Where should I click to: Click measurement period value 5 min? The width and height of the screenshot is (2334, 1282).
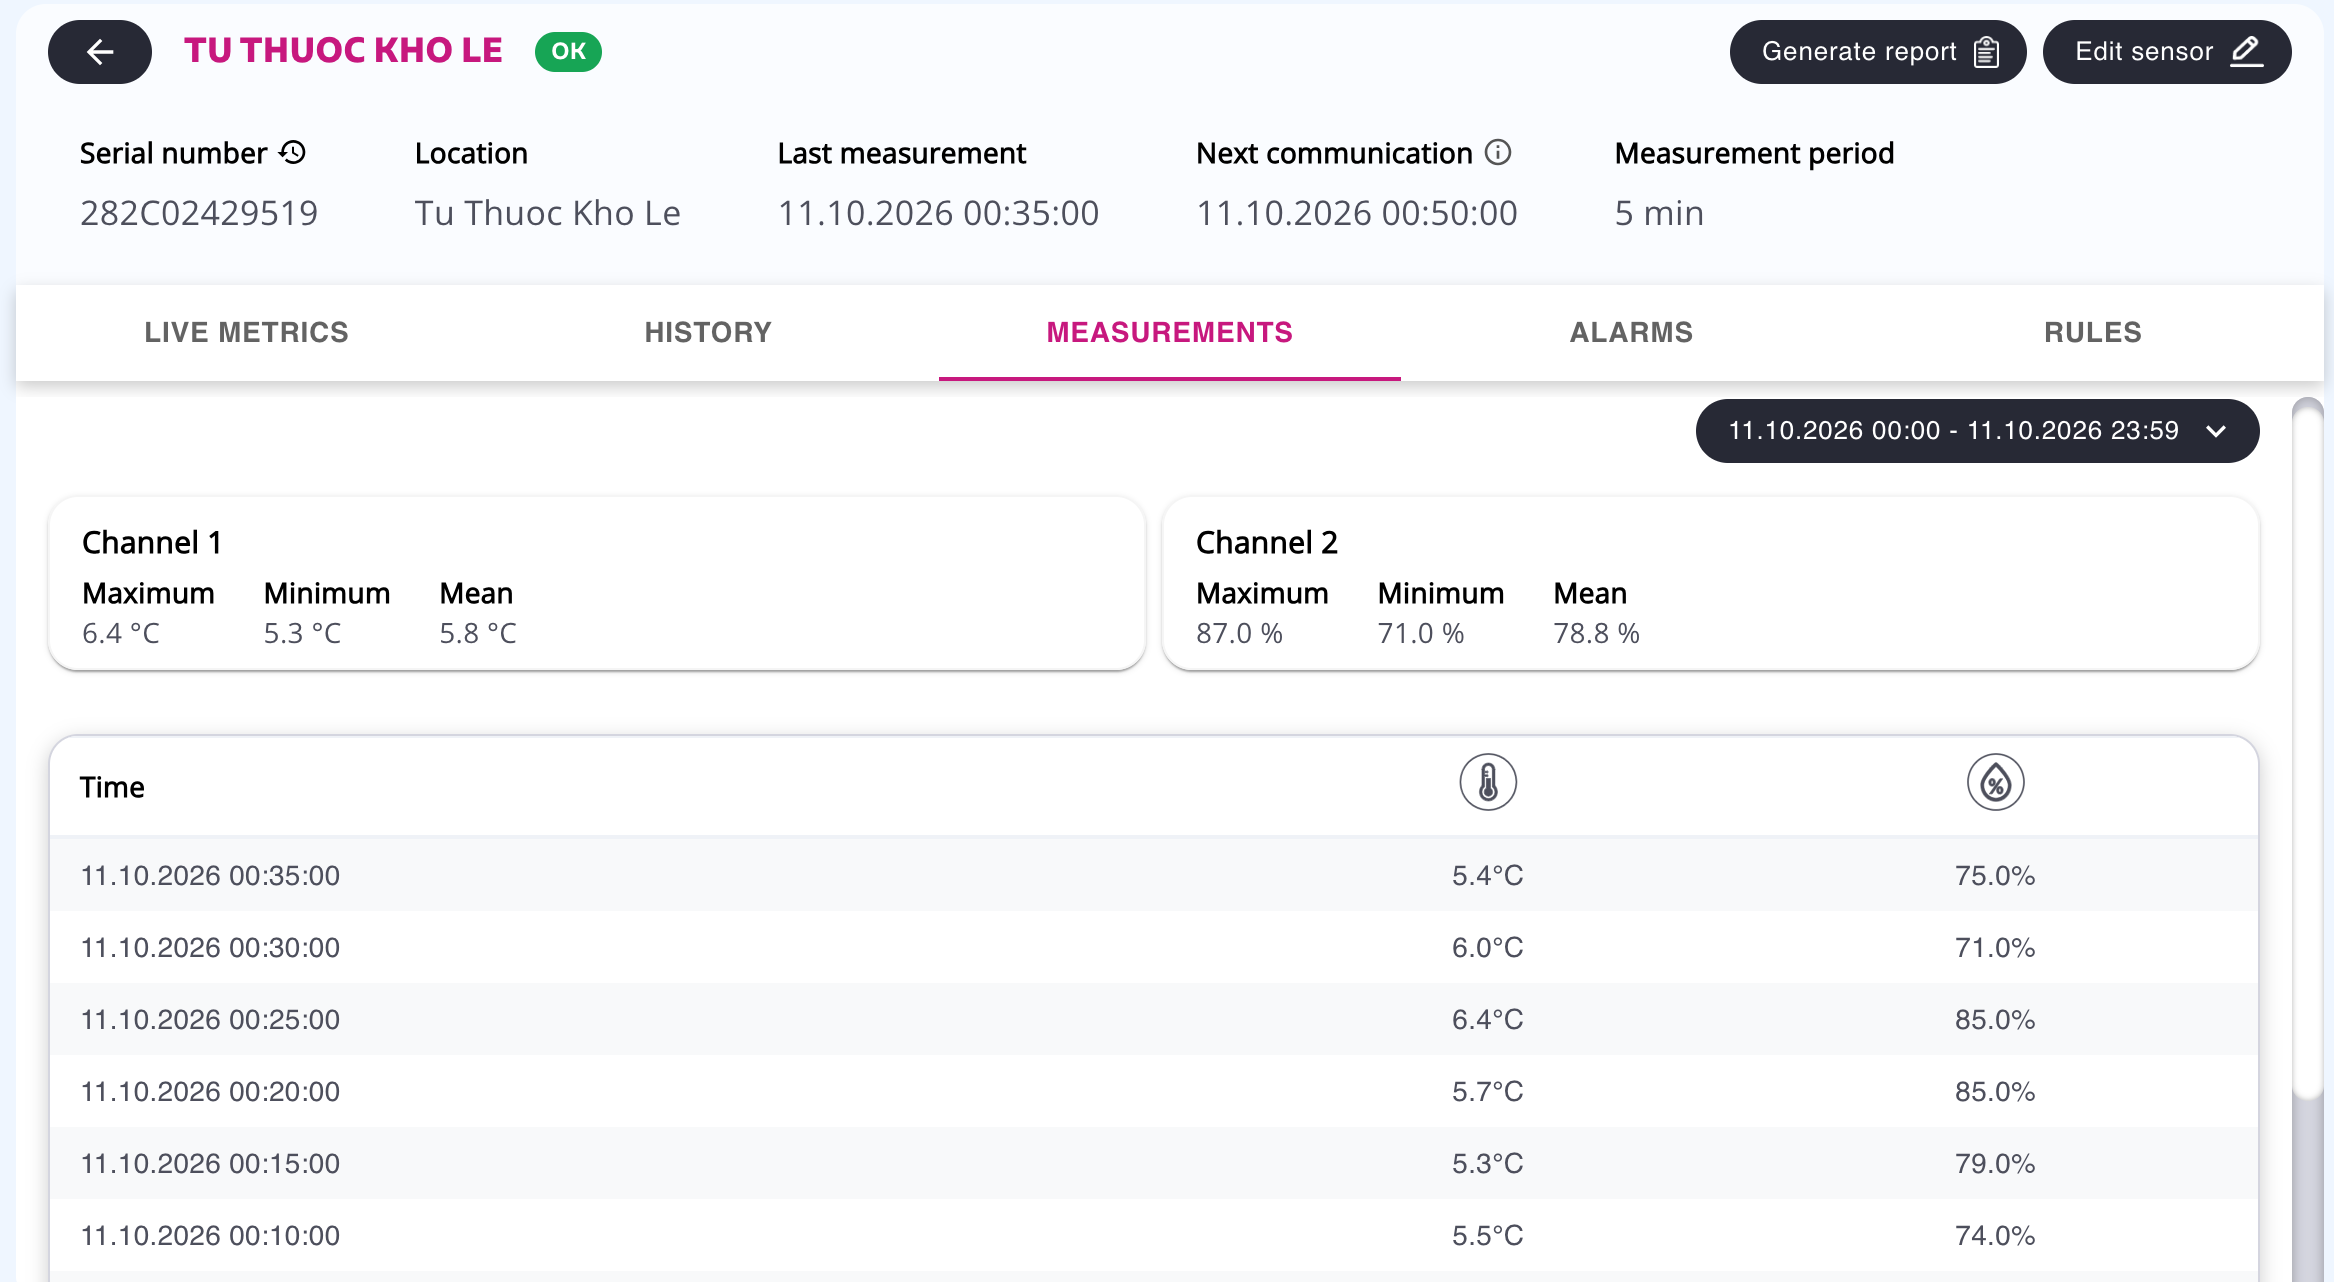point(1659,213)
